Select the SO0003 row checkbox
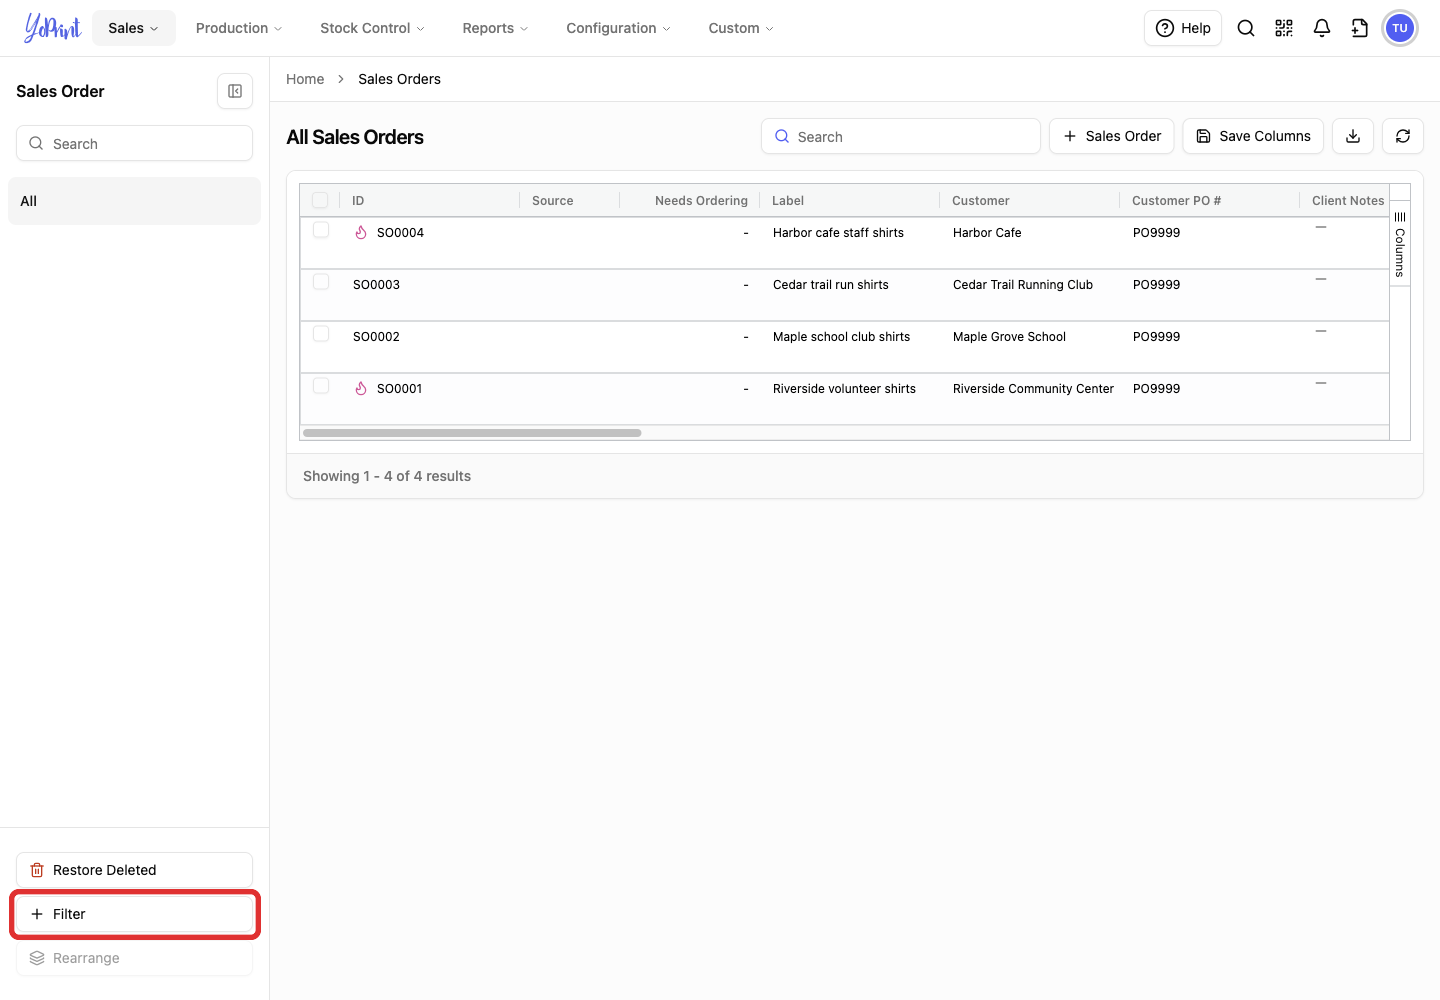 coord(321,282)
